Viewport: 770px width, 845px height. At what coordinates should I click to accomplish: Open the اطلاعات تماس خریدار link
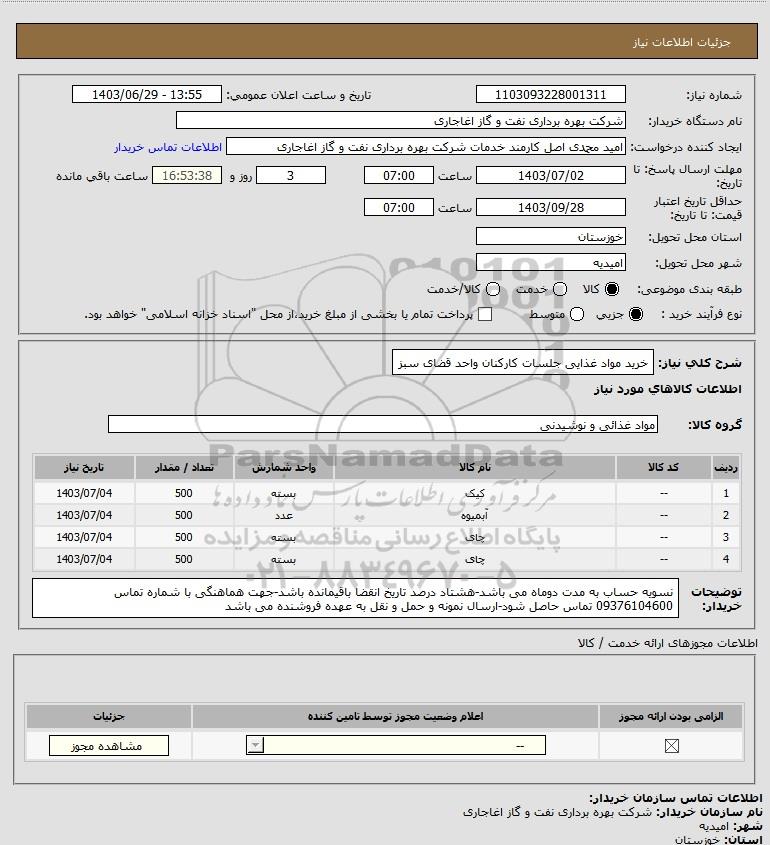coord(168,147)
